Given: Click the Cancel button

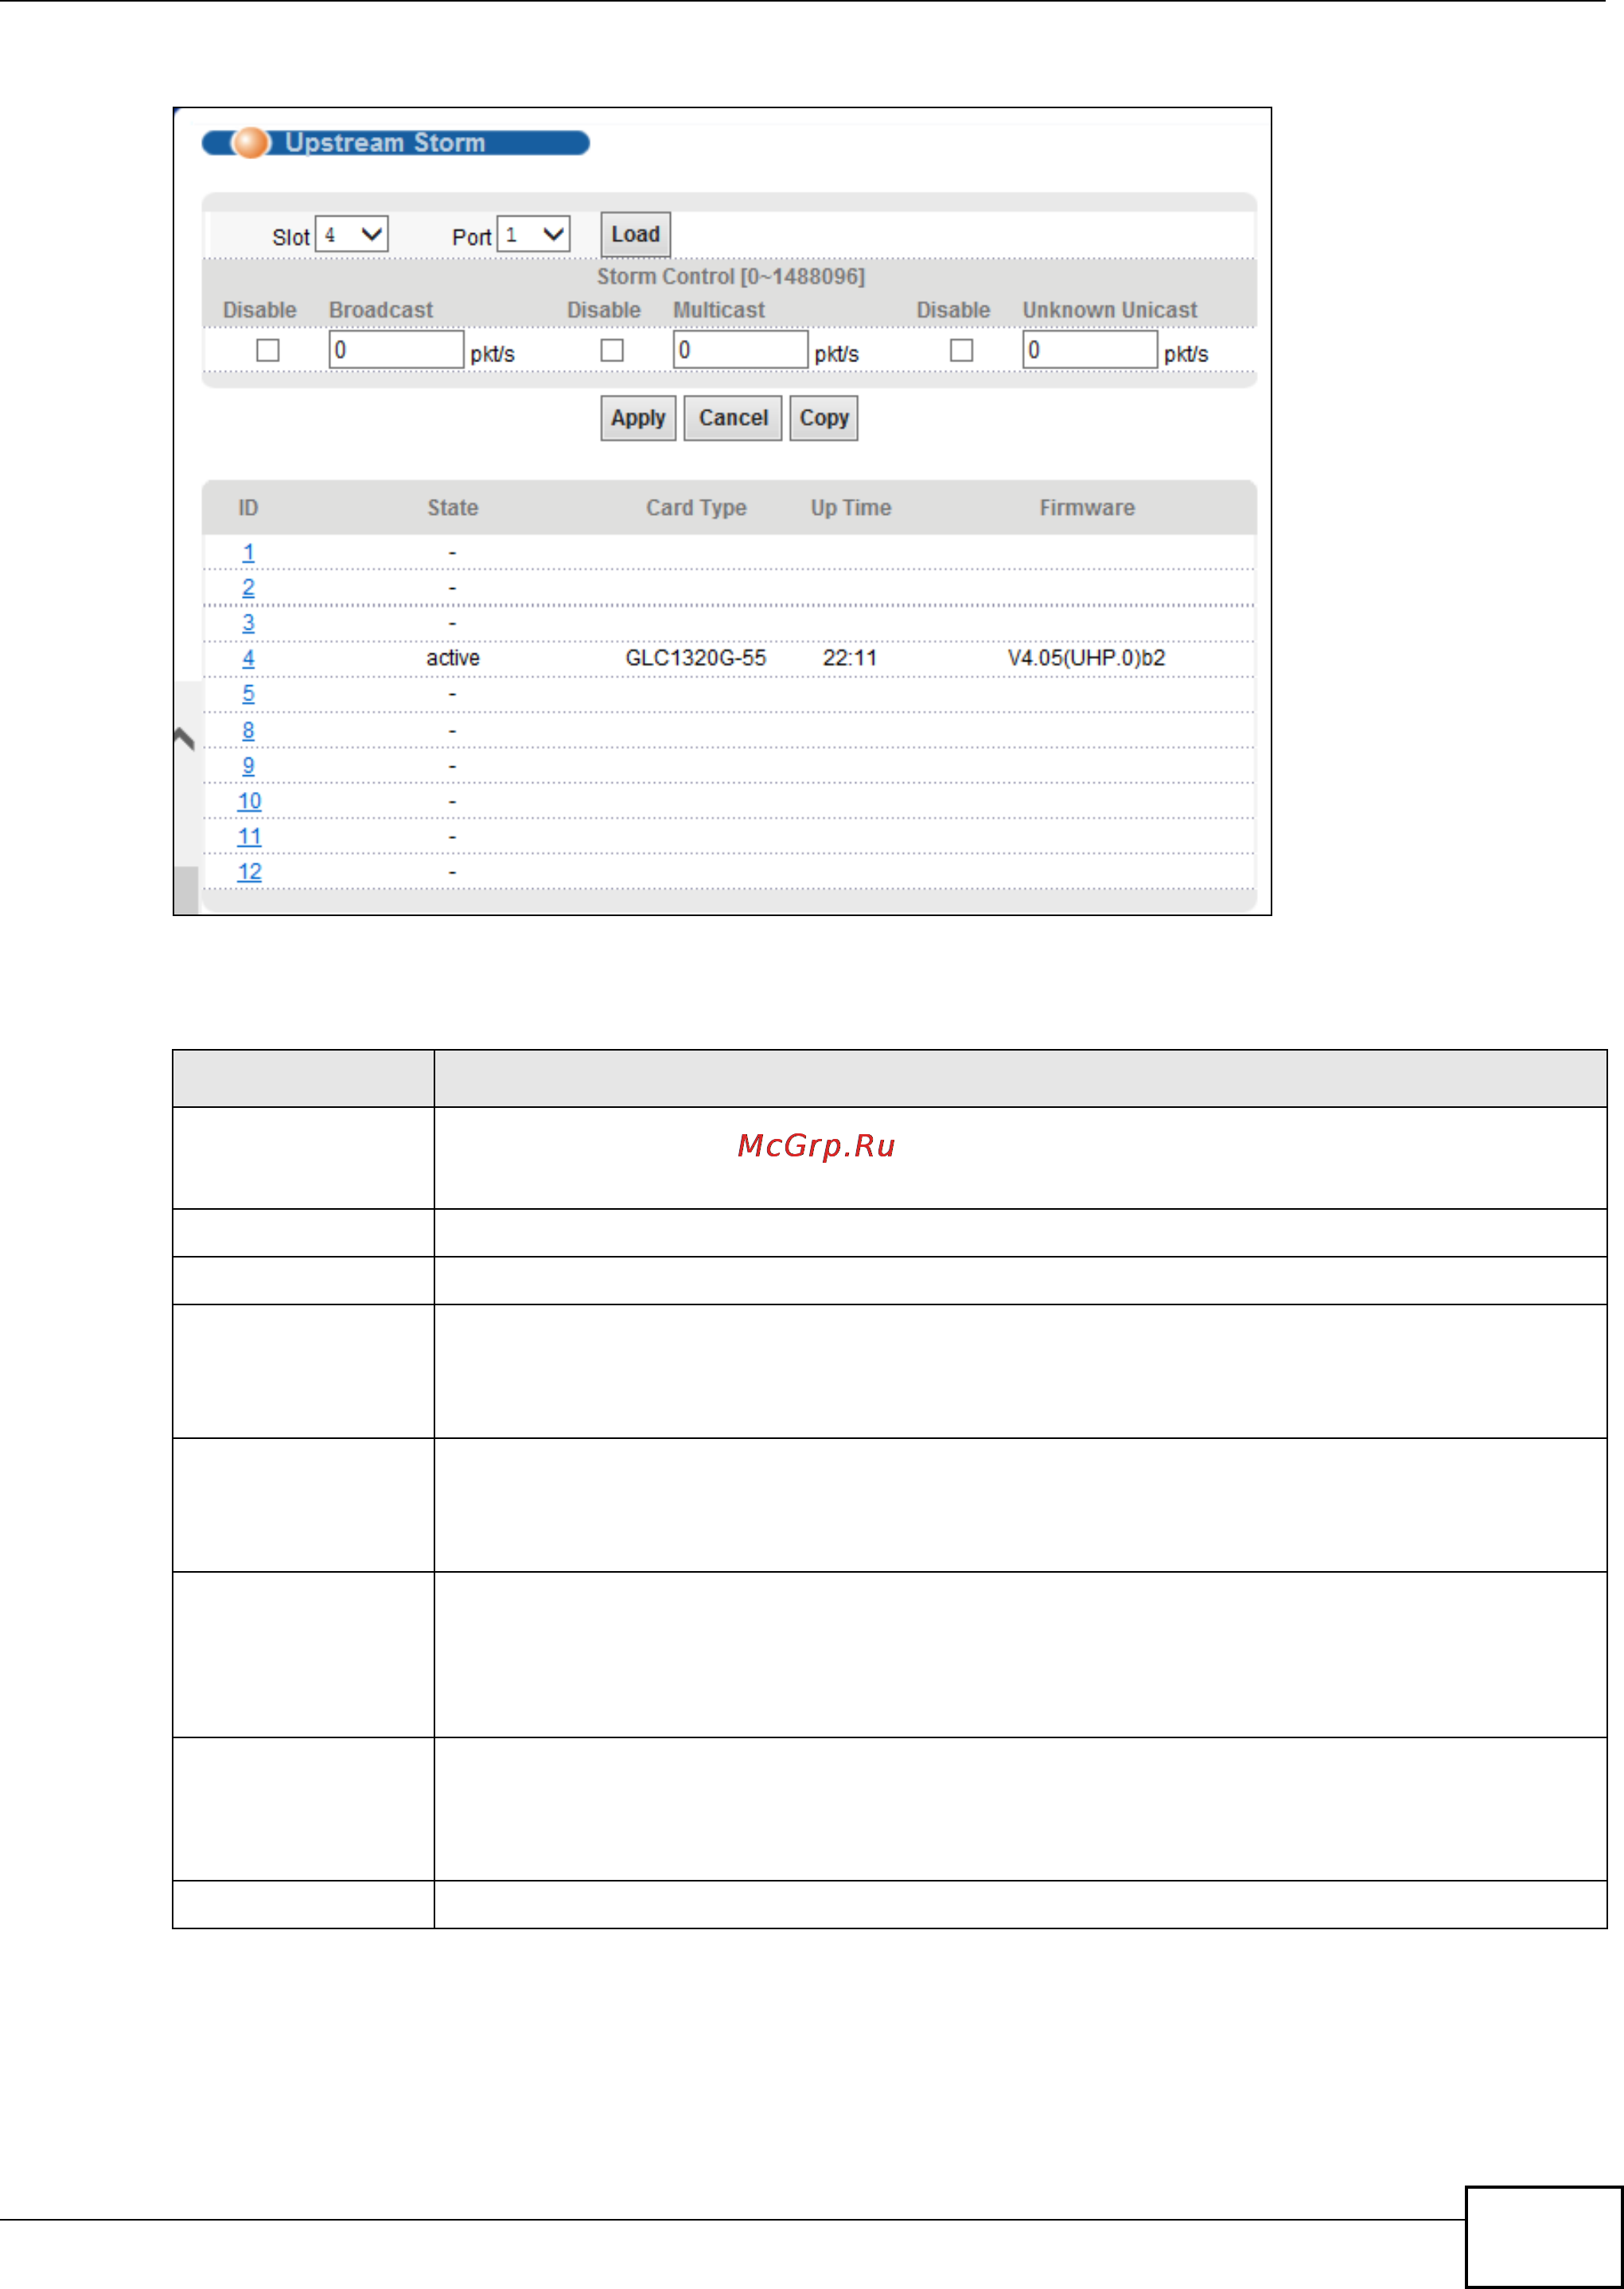Looking at the screenshot, I should (x=732, y=418).
